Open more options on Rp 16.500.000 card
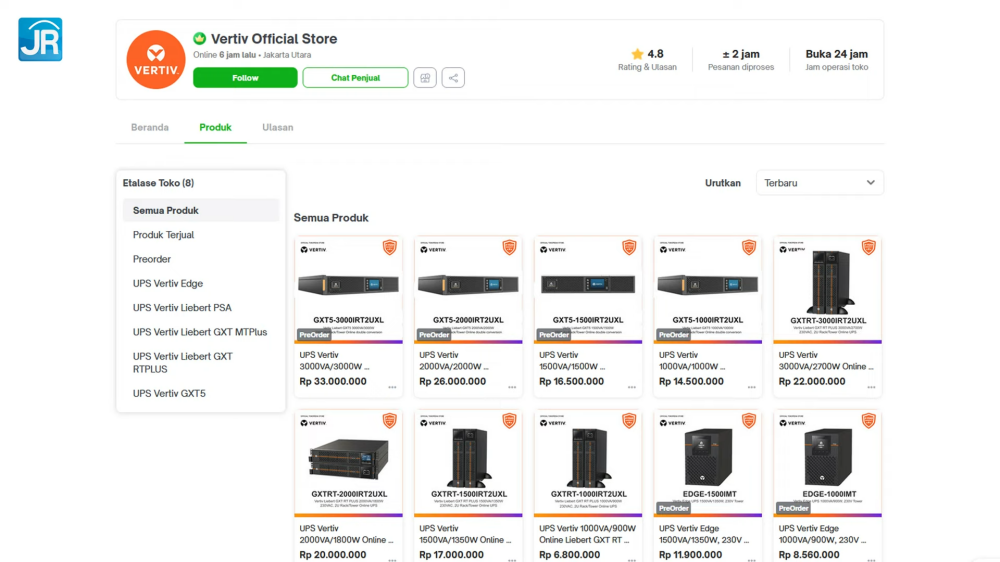 pos(632,387)
